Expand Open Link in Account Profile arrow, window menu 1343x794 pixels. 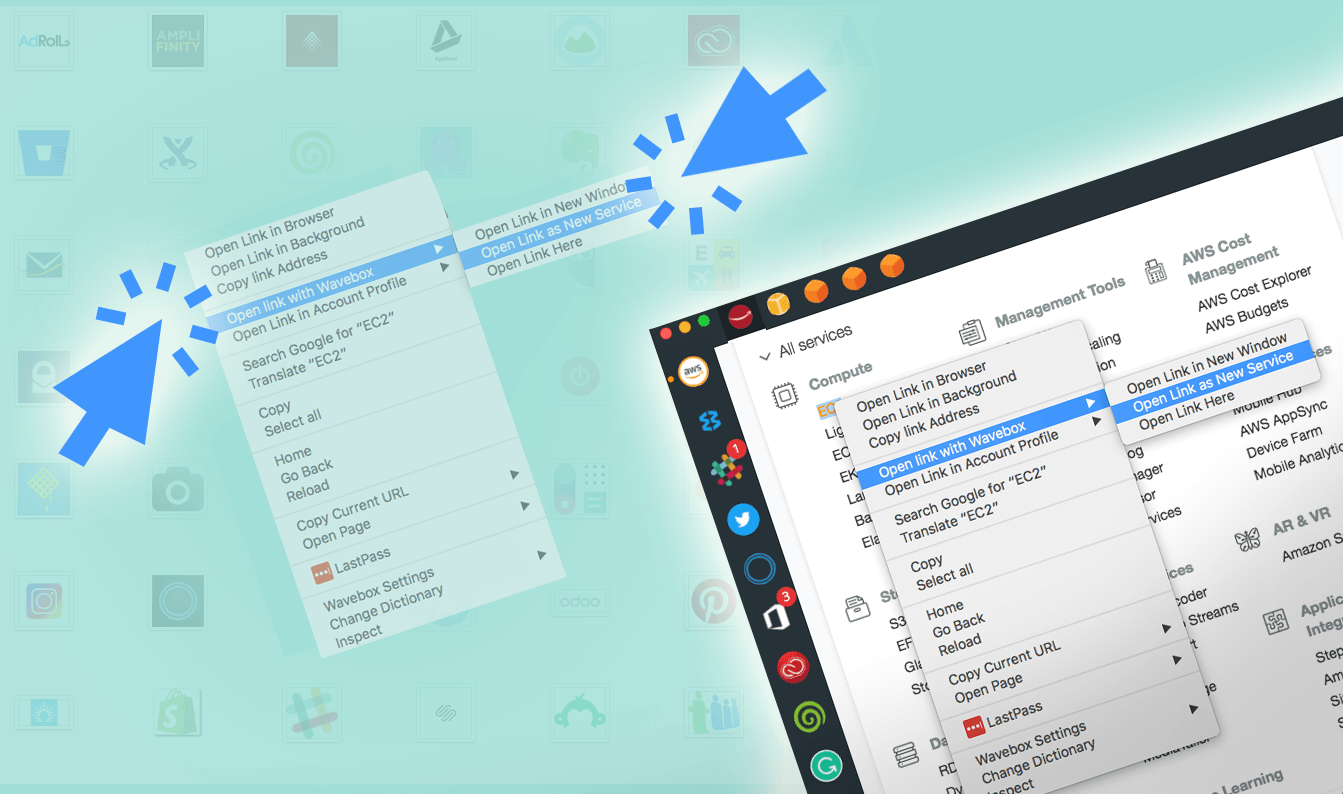point(1096,422)
